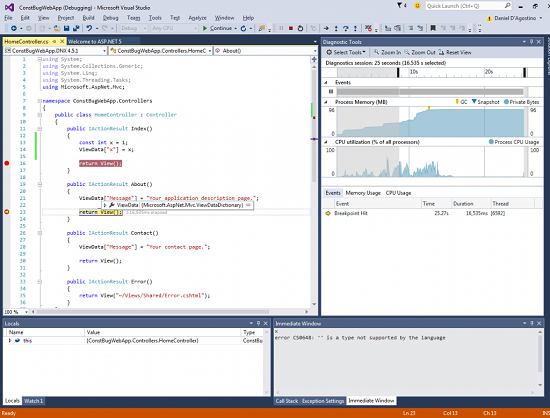Open the editor zoom level dropdown 100 %
This screenshot has width=550, height=418.
click(16, 312)
